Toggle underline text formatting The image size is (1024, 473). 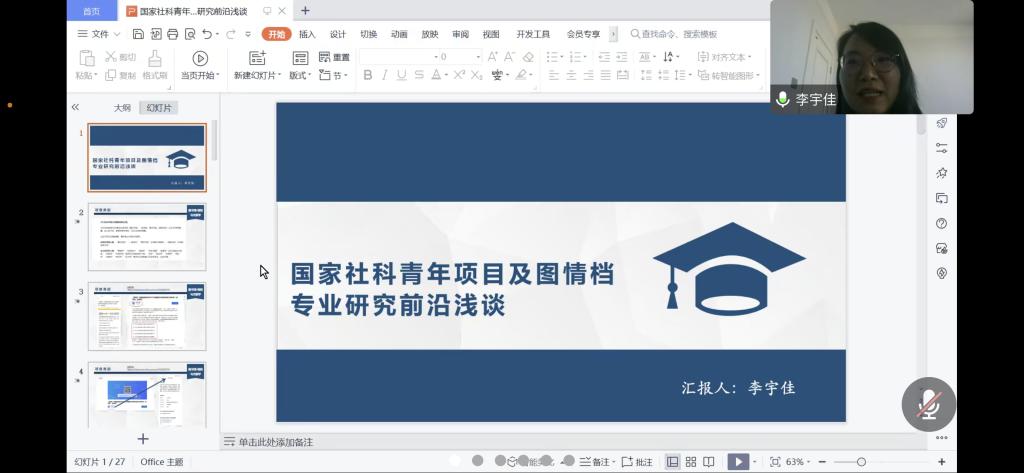tap(402, 75)
